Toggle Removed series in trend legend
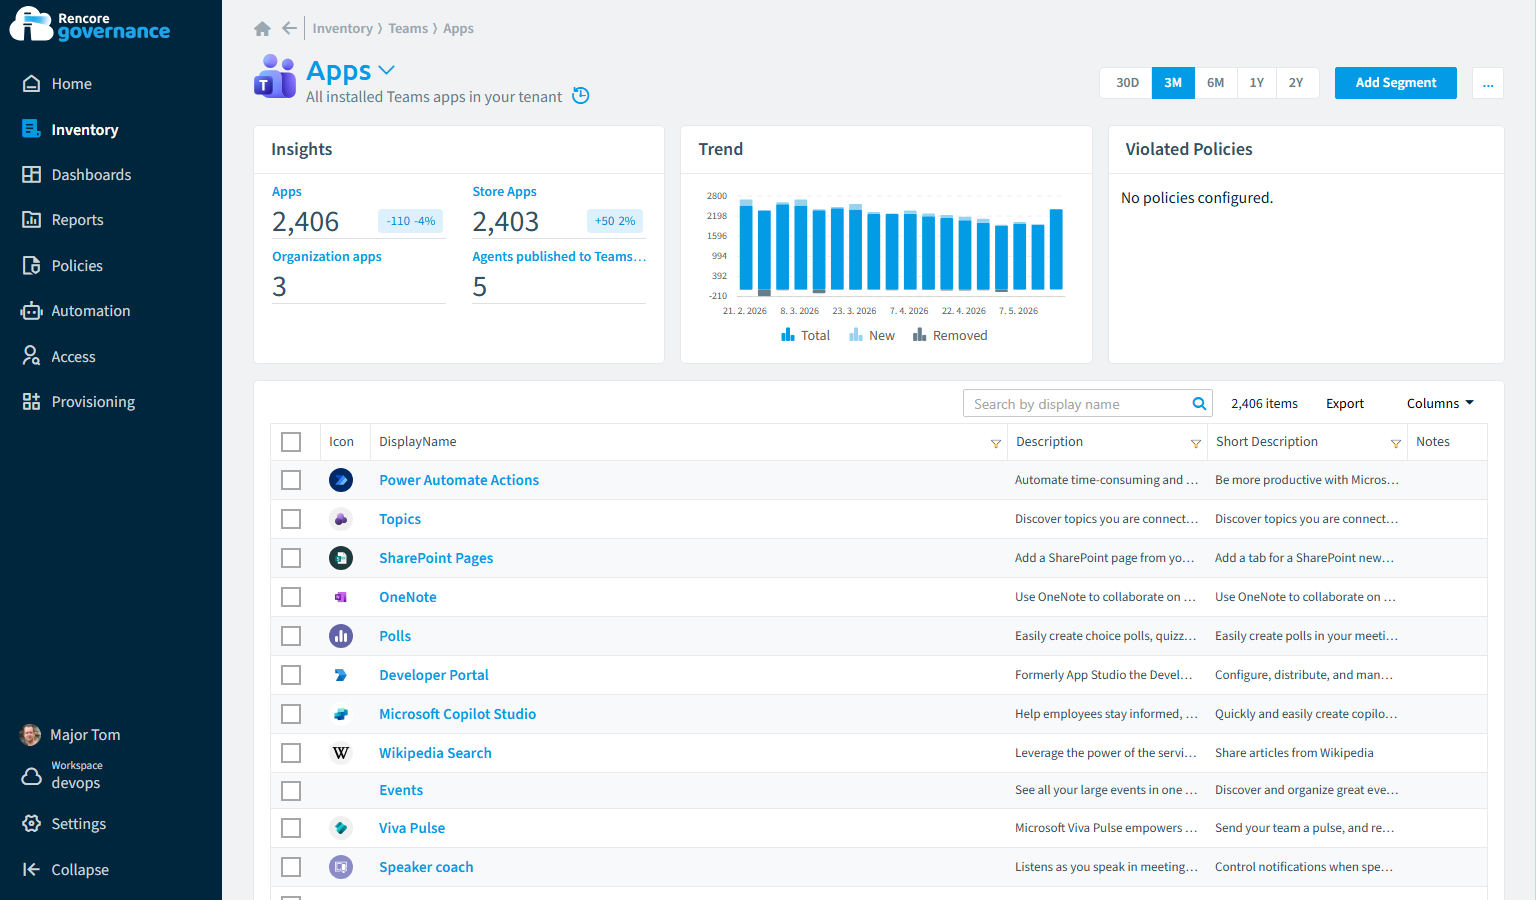Image resolution: width=1536 pixels, height=900 pixels. tap(950, 336)
